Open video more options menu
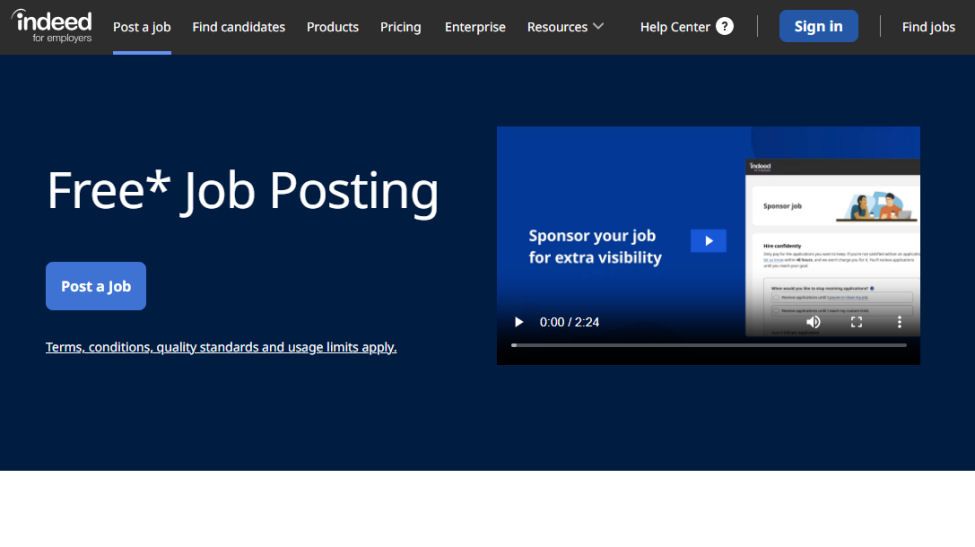The image size is (975, 547). pyautogui.click(x=899, y=322)
